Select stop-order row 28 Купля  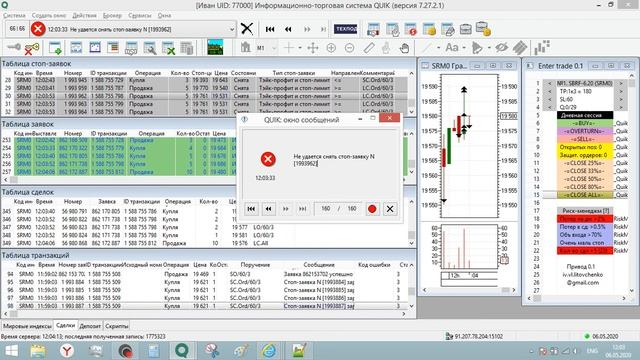(x=204, y=80)
